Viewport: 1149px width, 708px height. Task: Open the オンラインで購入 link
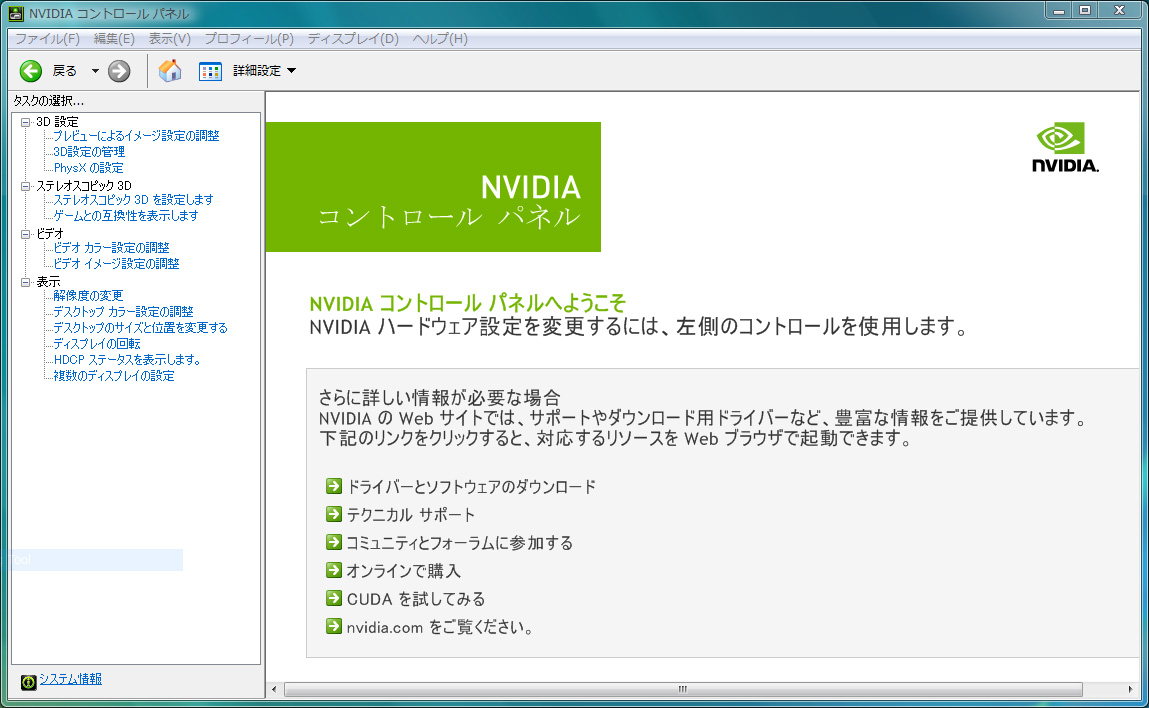(403, 570)
